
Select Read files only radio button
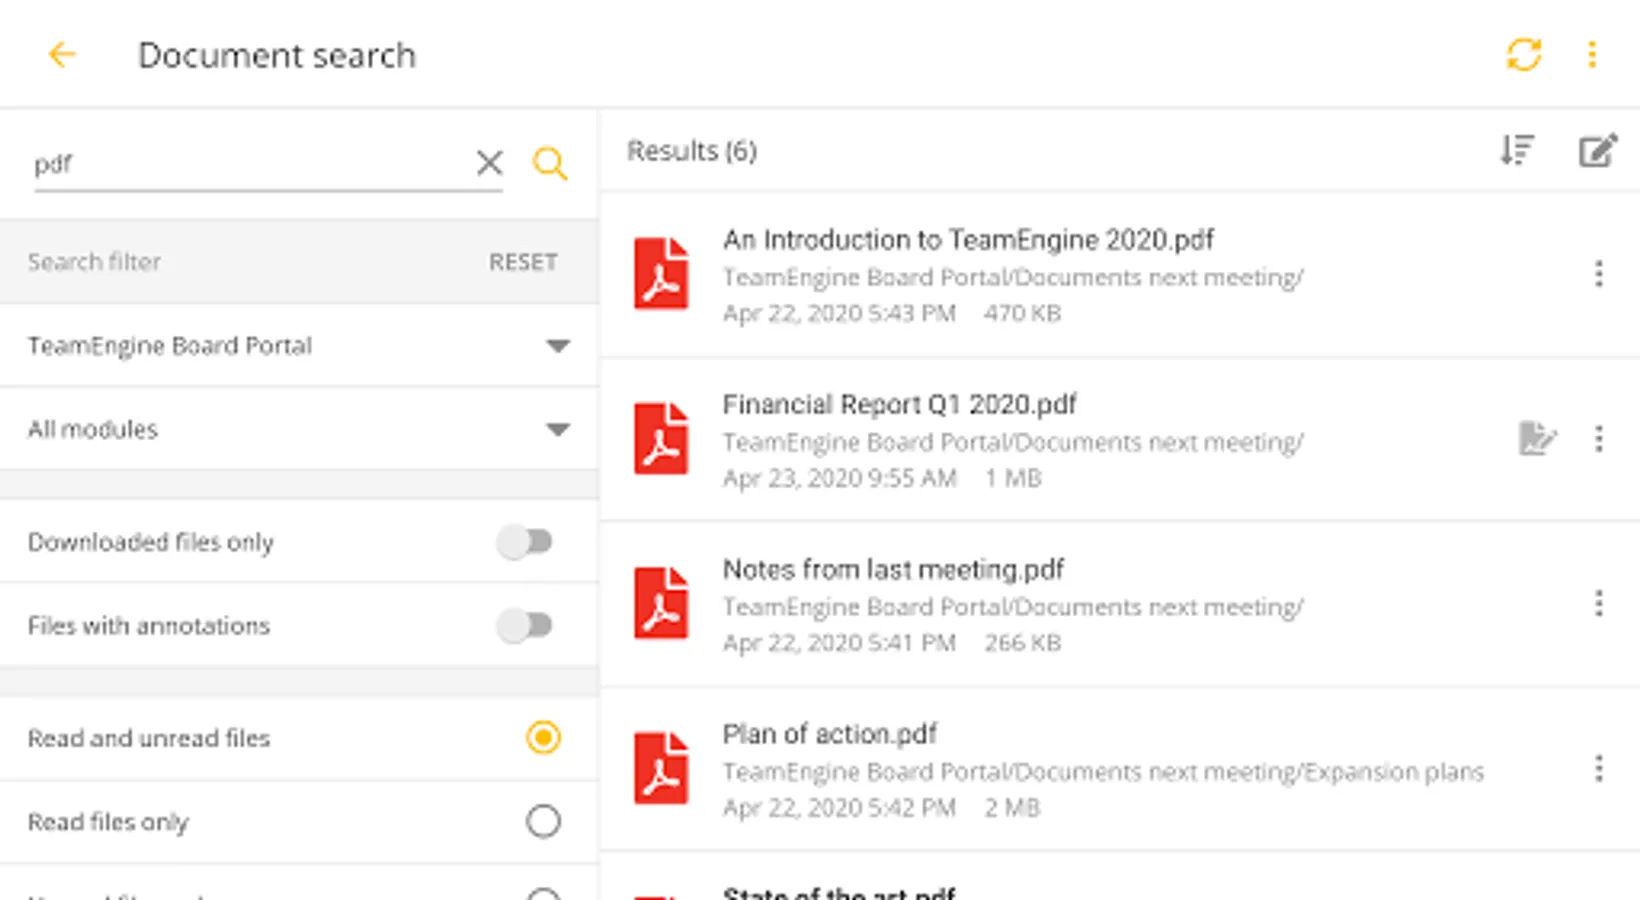pos(543,821)
